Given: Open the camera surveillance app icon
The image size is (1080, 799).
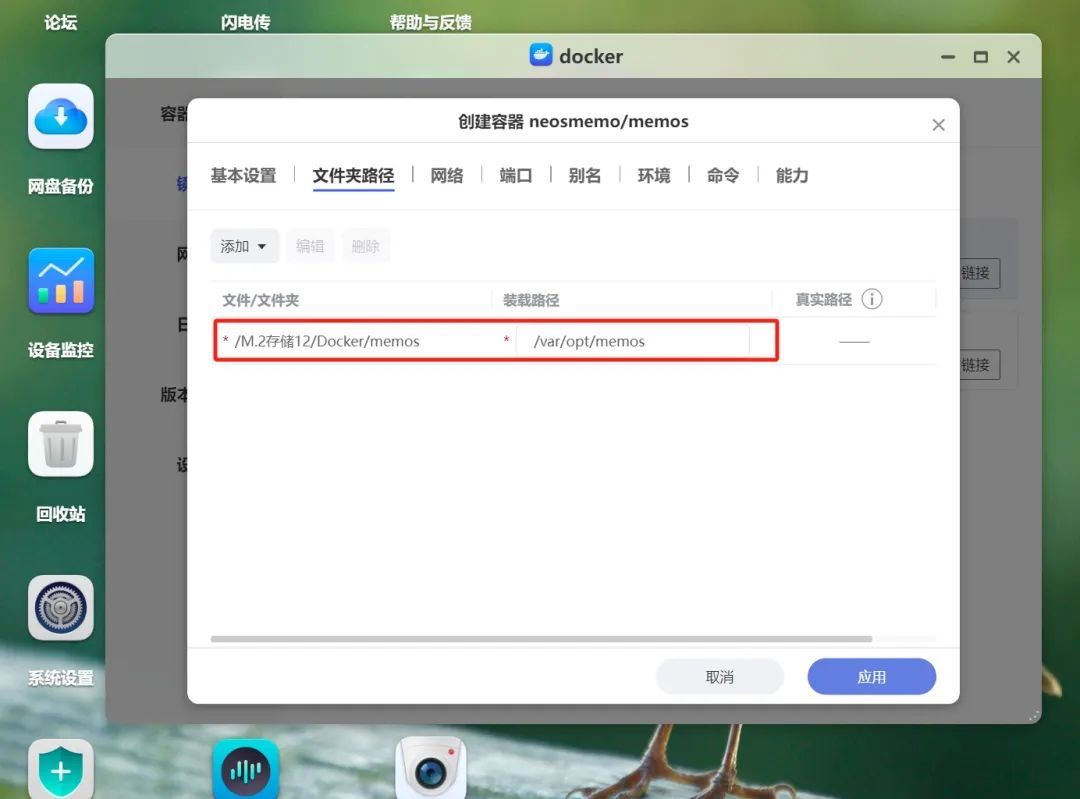Looking at the screenshot, I should 430,769.
